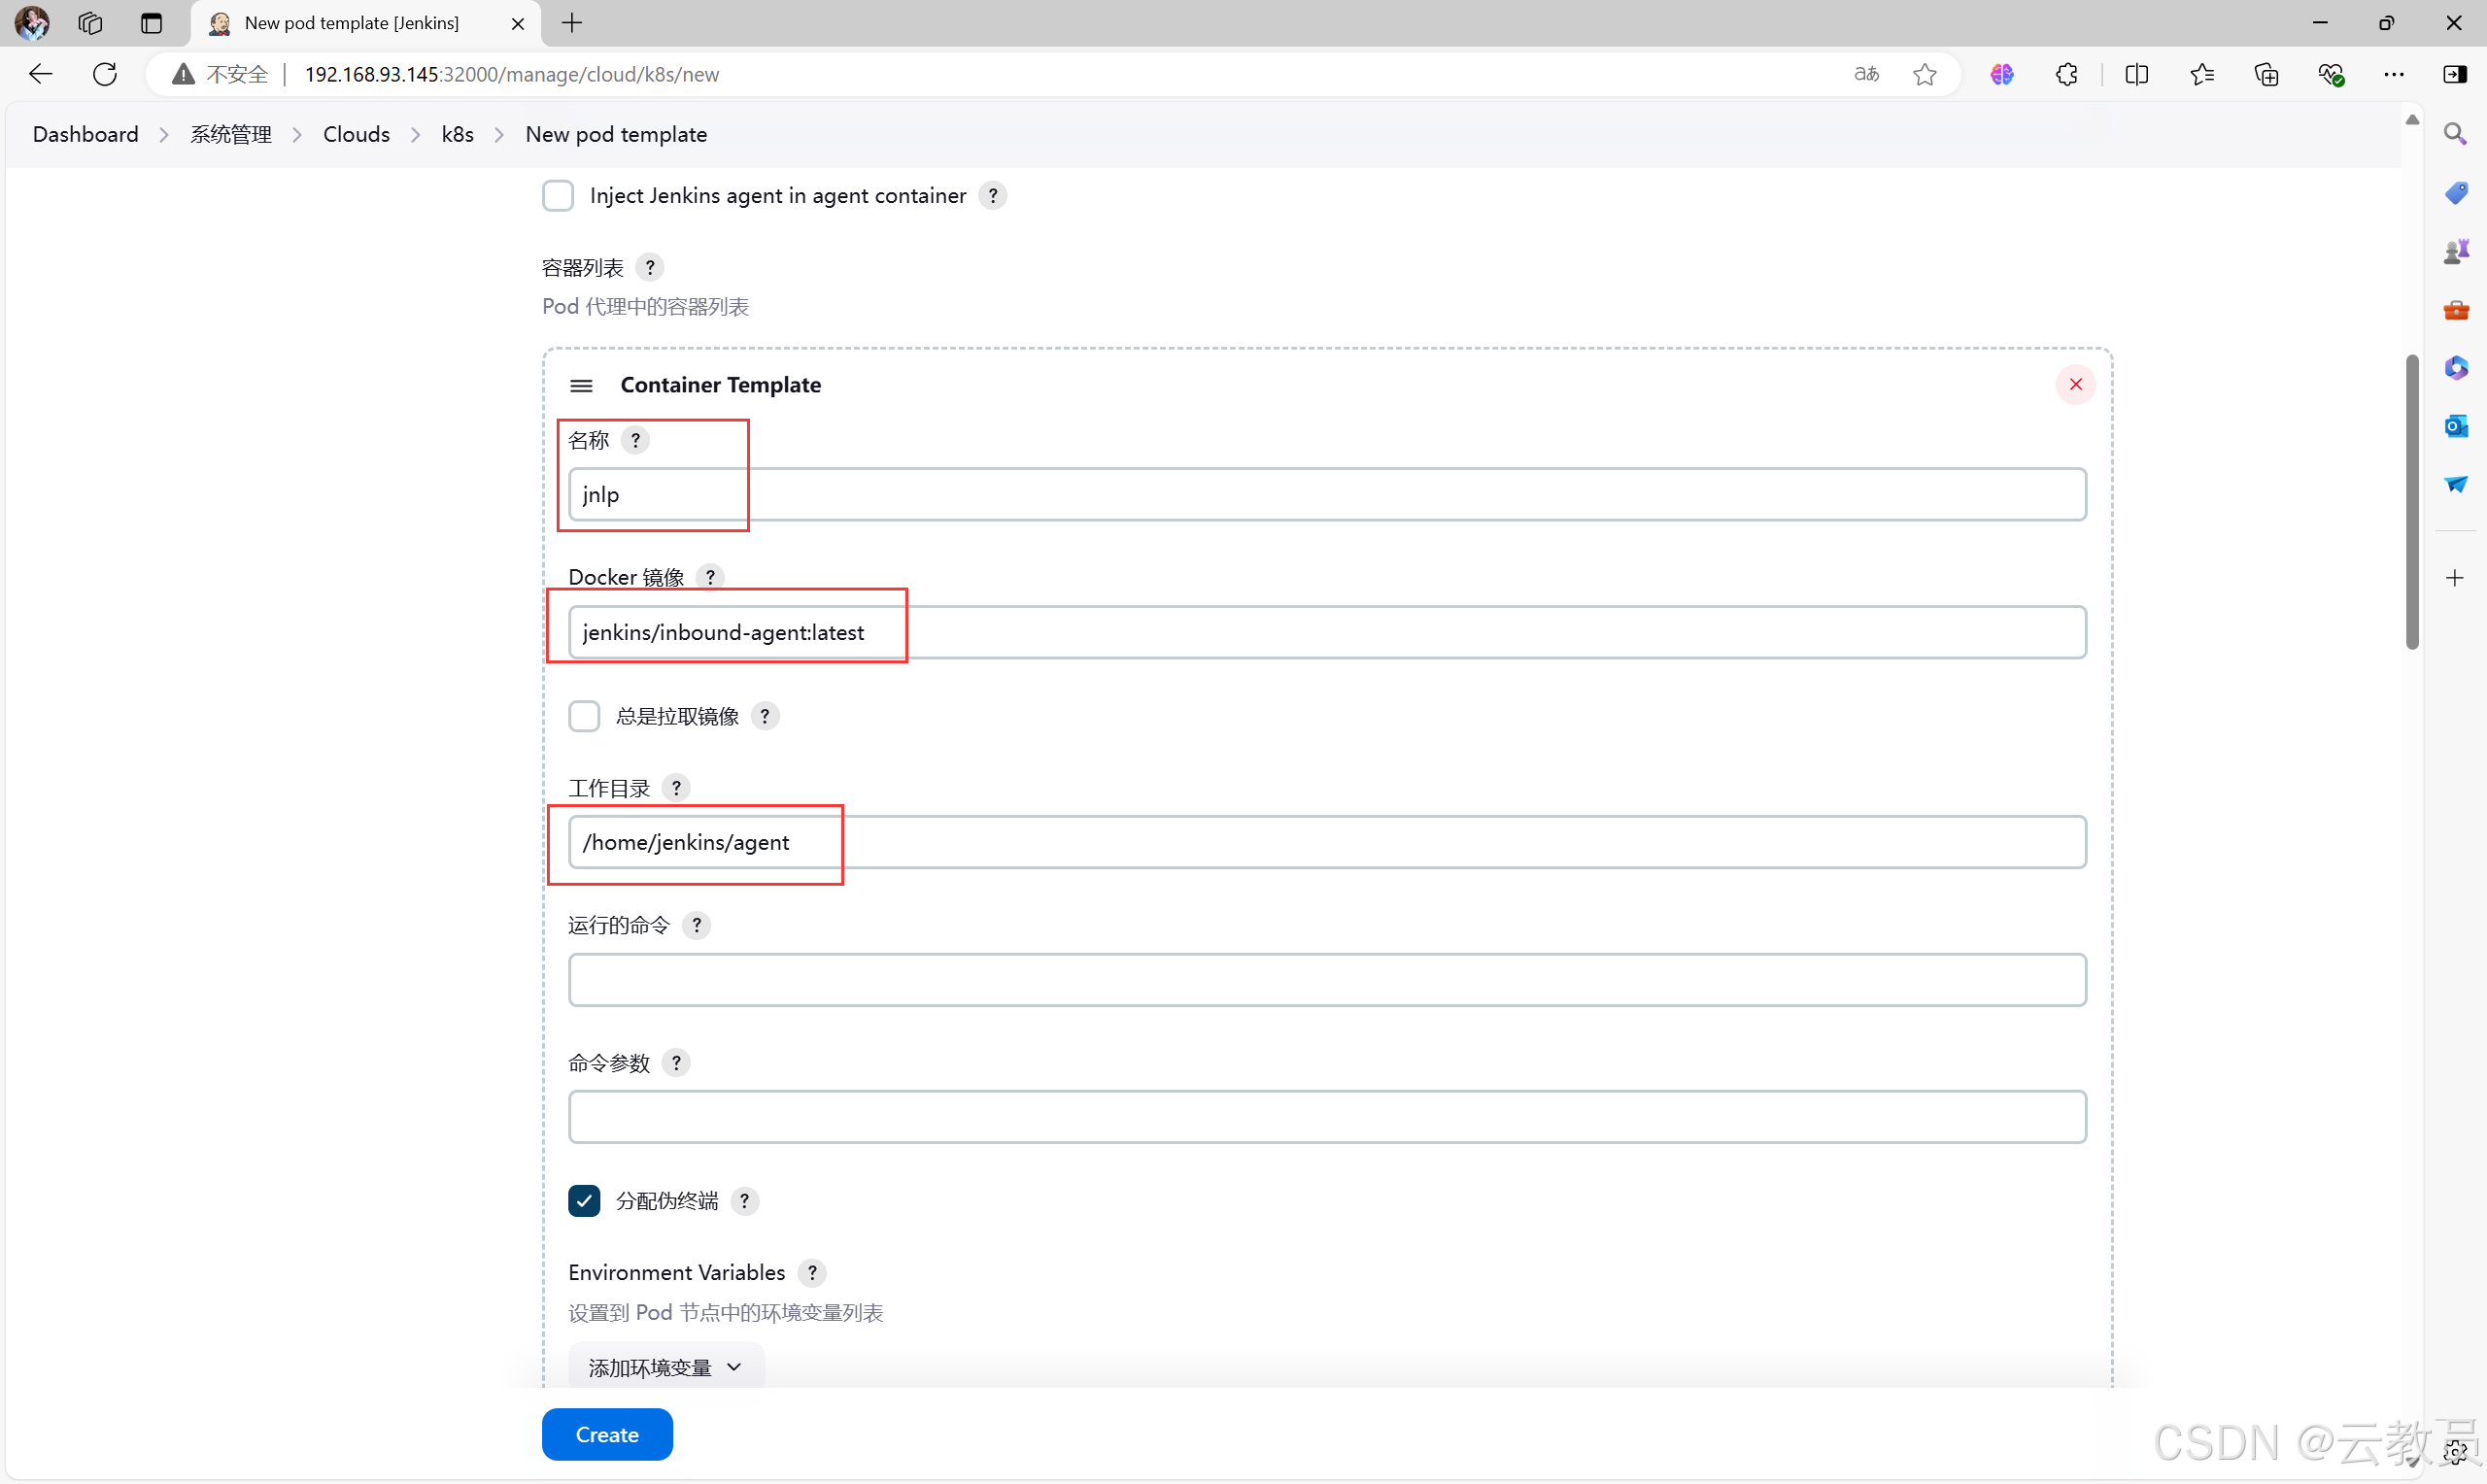Toggle the vertical tabs icon

152,23
